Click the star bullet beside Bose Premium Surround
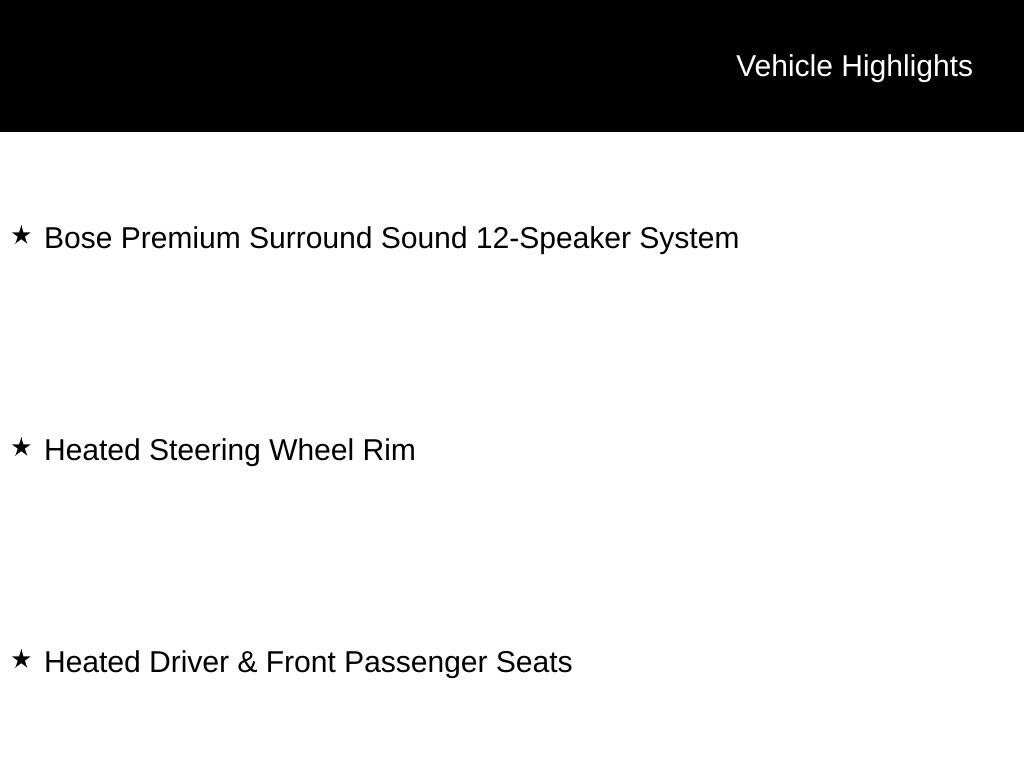The image size is (1024, 768). click(21, 235)
